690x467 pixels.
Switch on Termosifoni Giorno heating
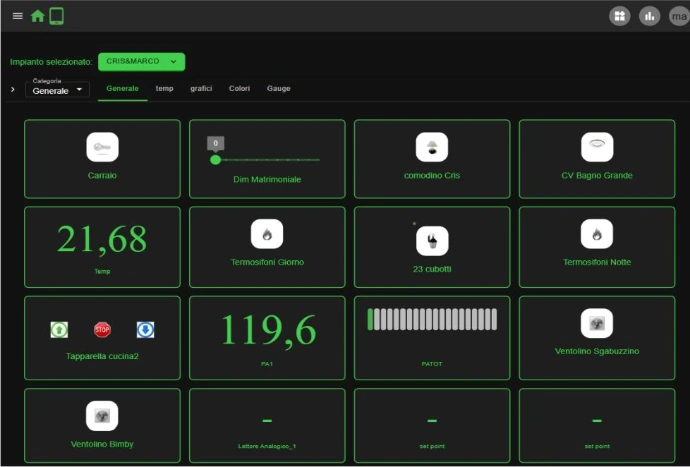pyautogui.click(x=267, y=234)
